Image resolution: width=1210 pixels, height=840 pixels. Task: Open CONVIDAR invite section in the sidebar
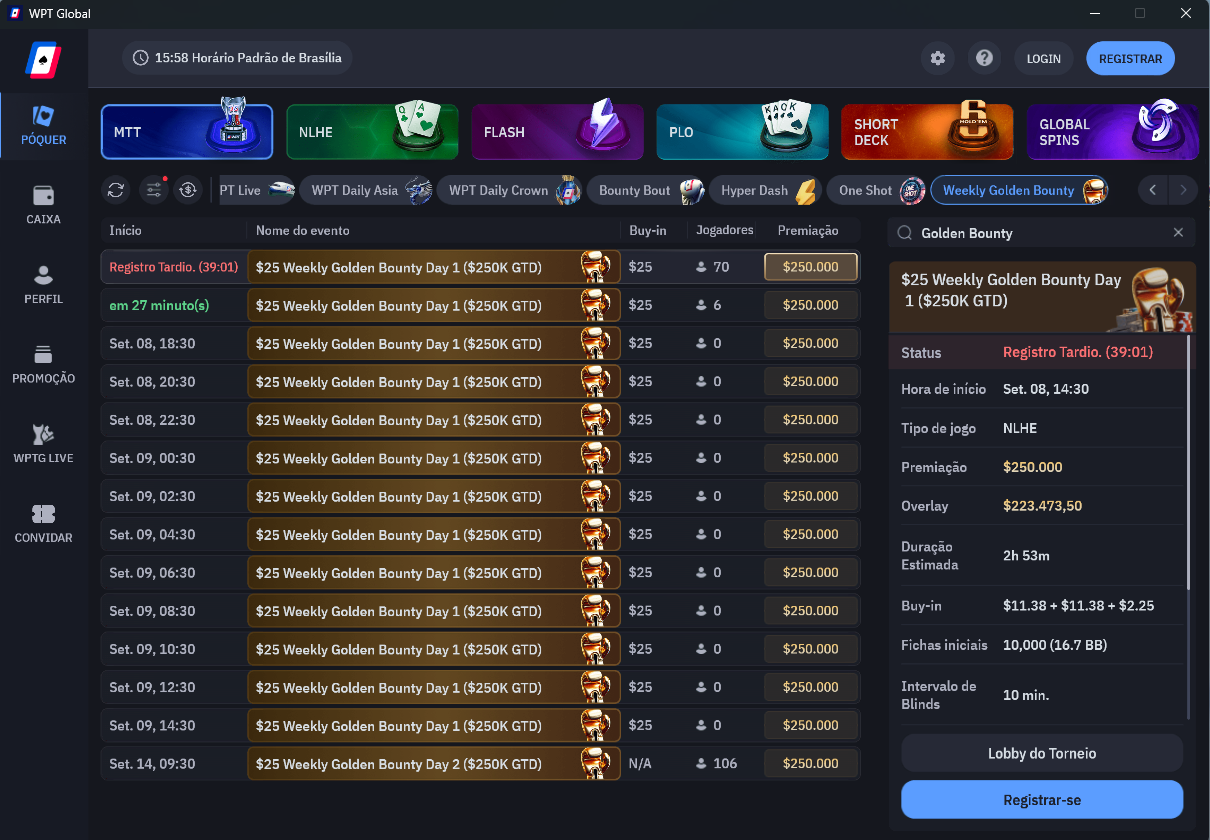click(x=43, y=524)
